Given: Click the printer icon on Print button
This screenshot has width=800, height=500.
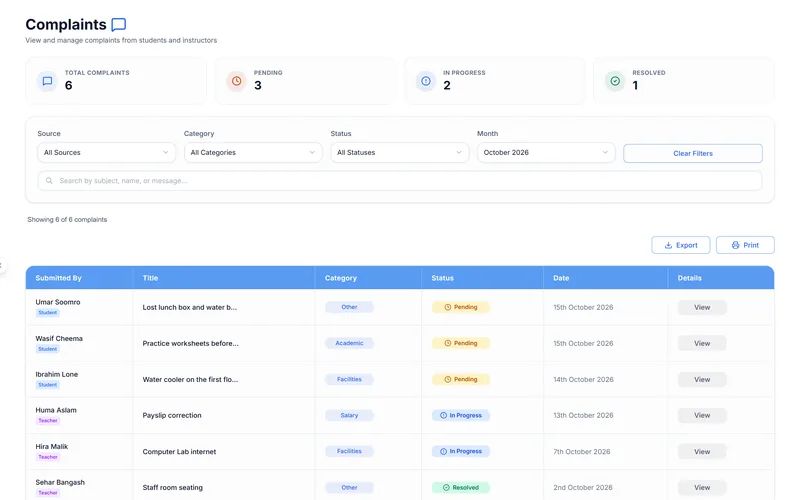Looking at the screenshot, I should point(735,245).
